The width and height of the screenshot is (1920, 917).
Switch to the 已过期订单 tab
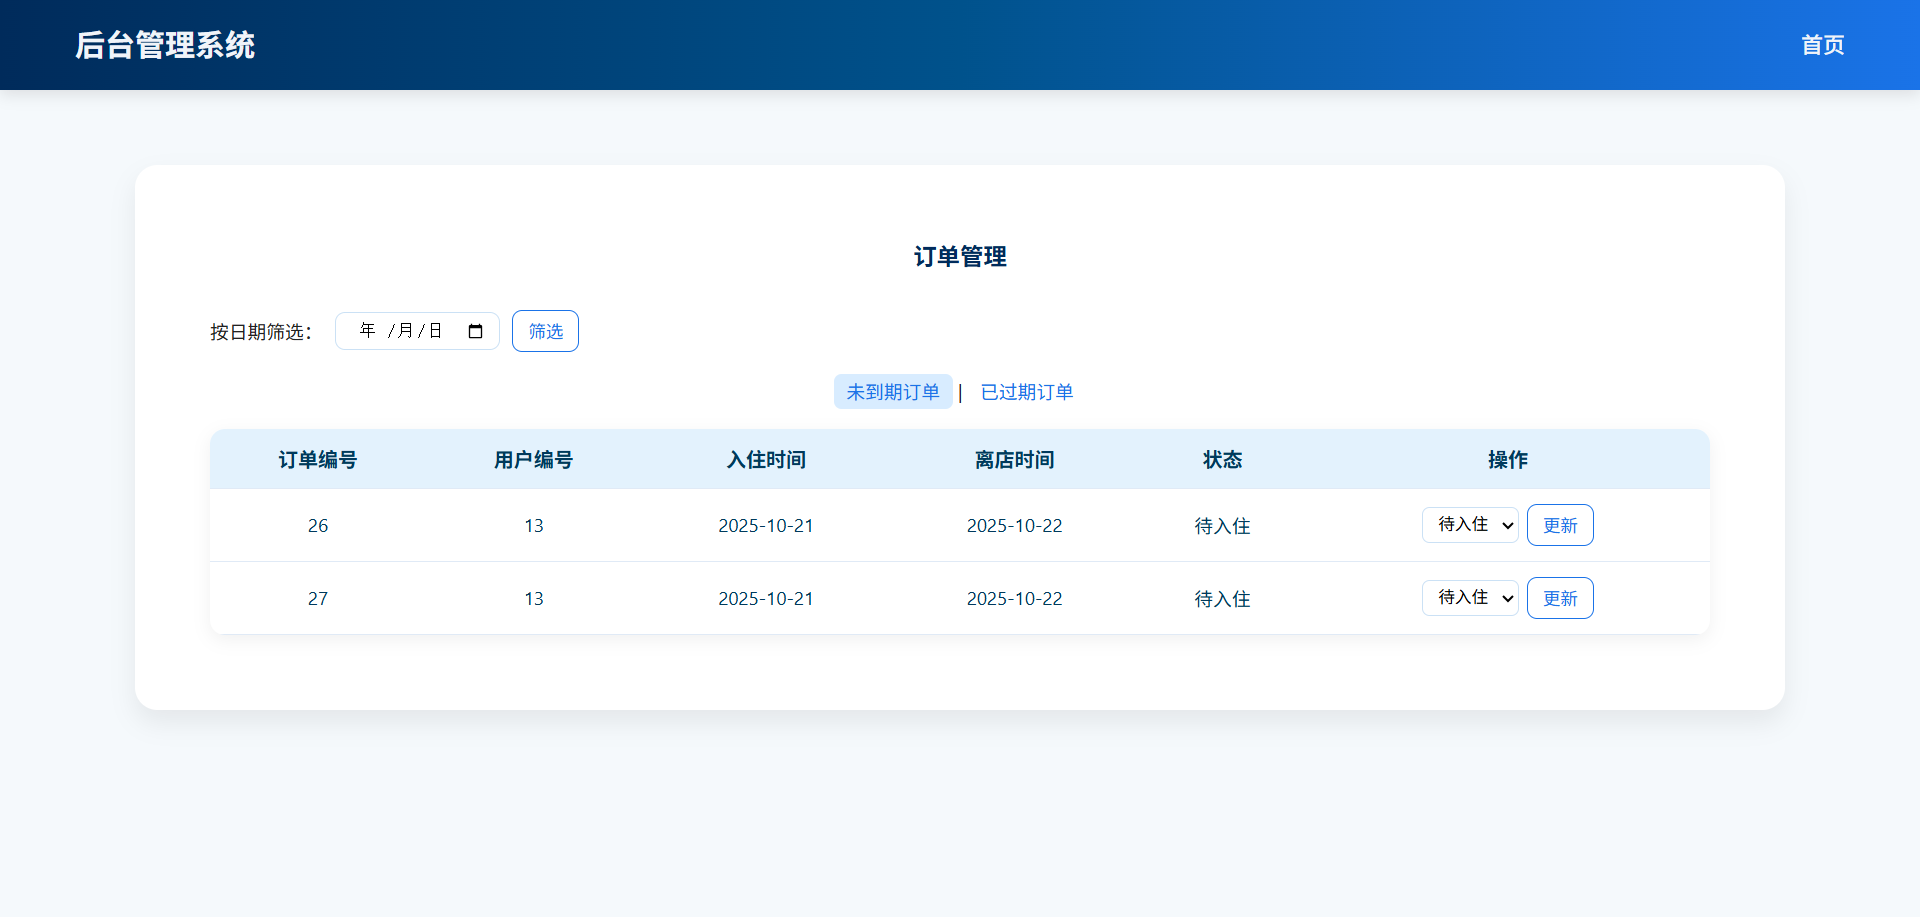coord(1026,391)
